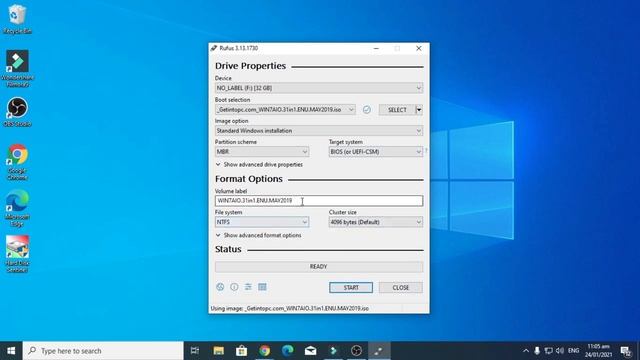This screenshot has width=640, height=360.
Task: Select Hard Disk Sentinel desktop icon
Action: pos(17,254)
